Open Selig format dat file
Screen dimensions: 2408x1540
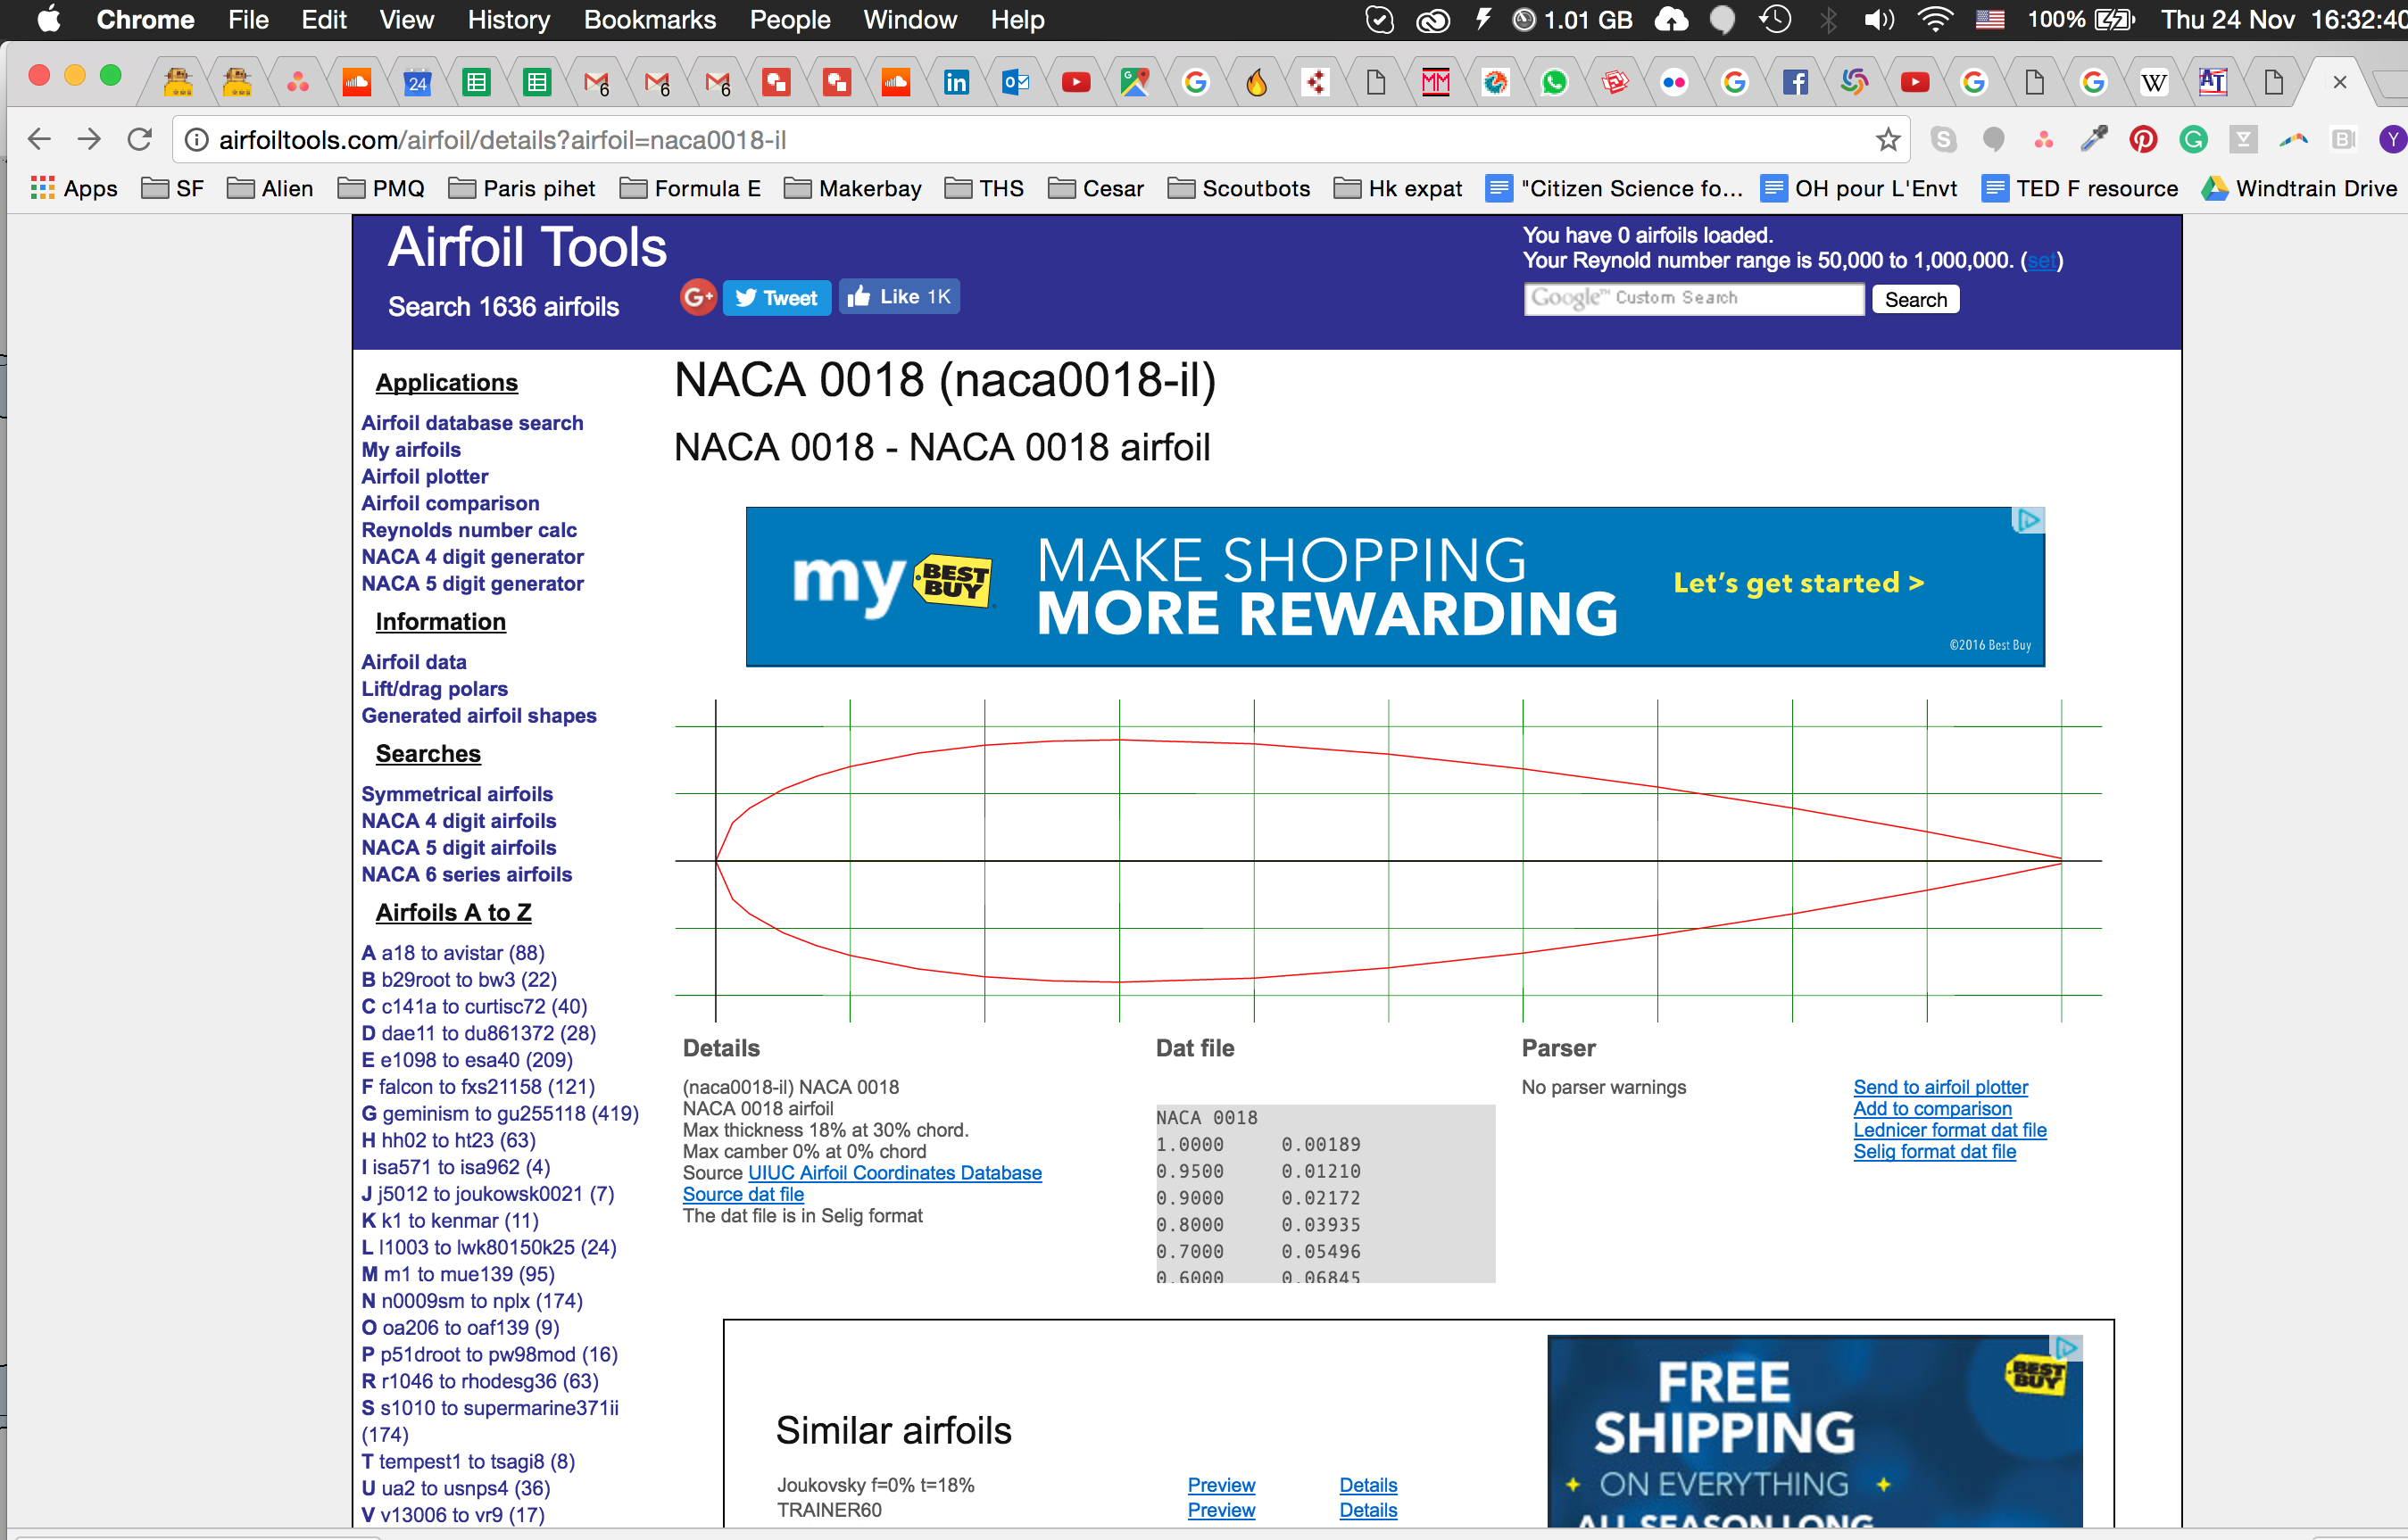1934,1151
